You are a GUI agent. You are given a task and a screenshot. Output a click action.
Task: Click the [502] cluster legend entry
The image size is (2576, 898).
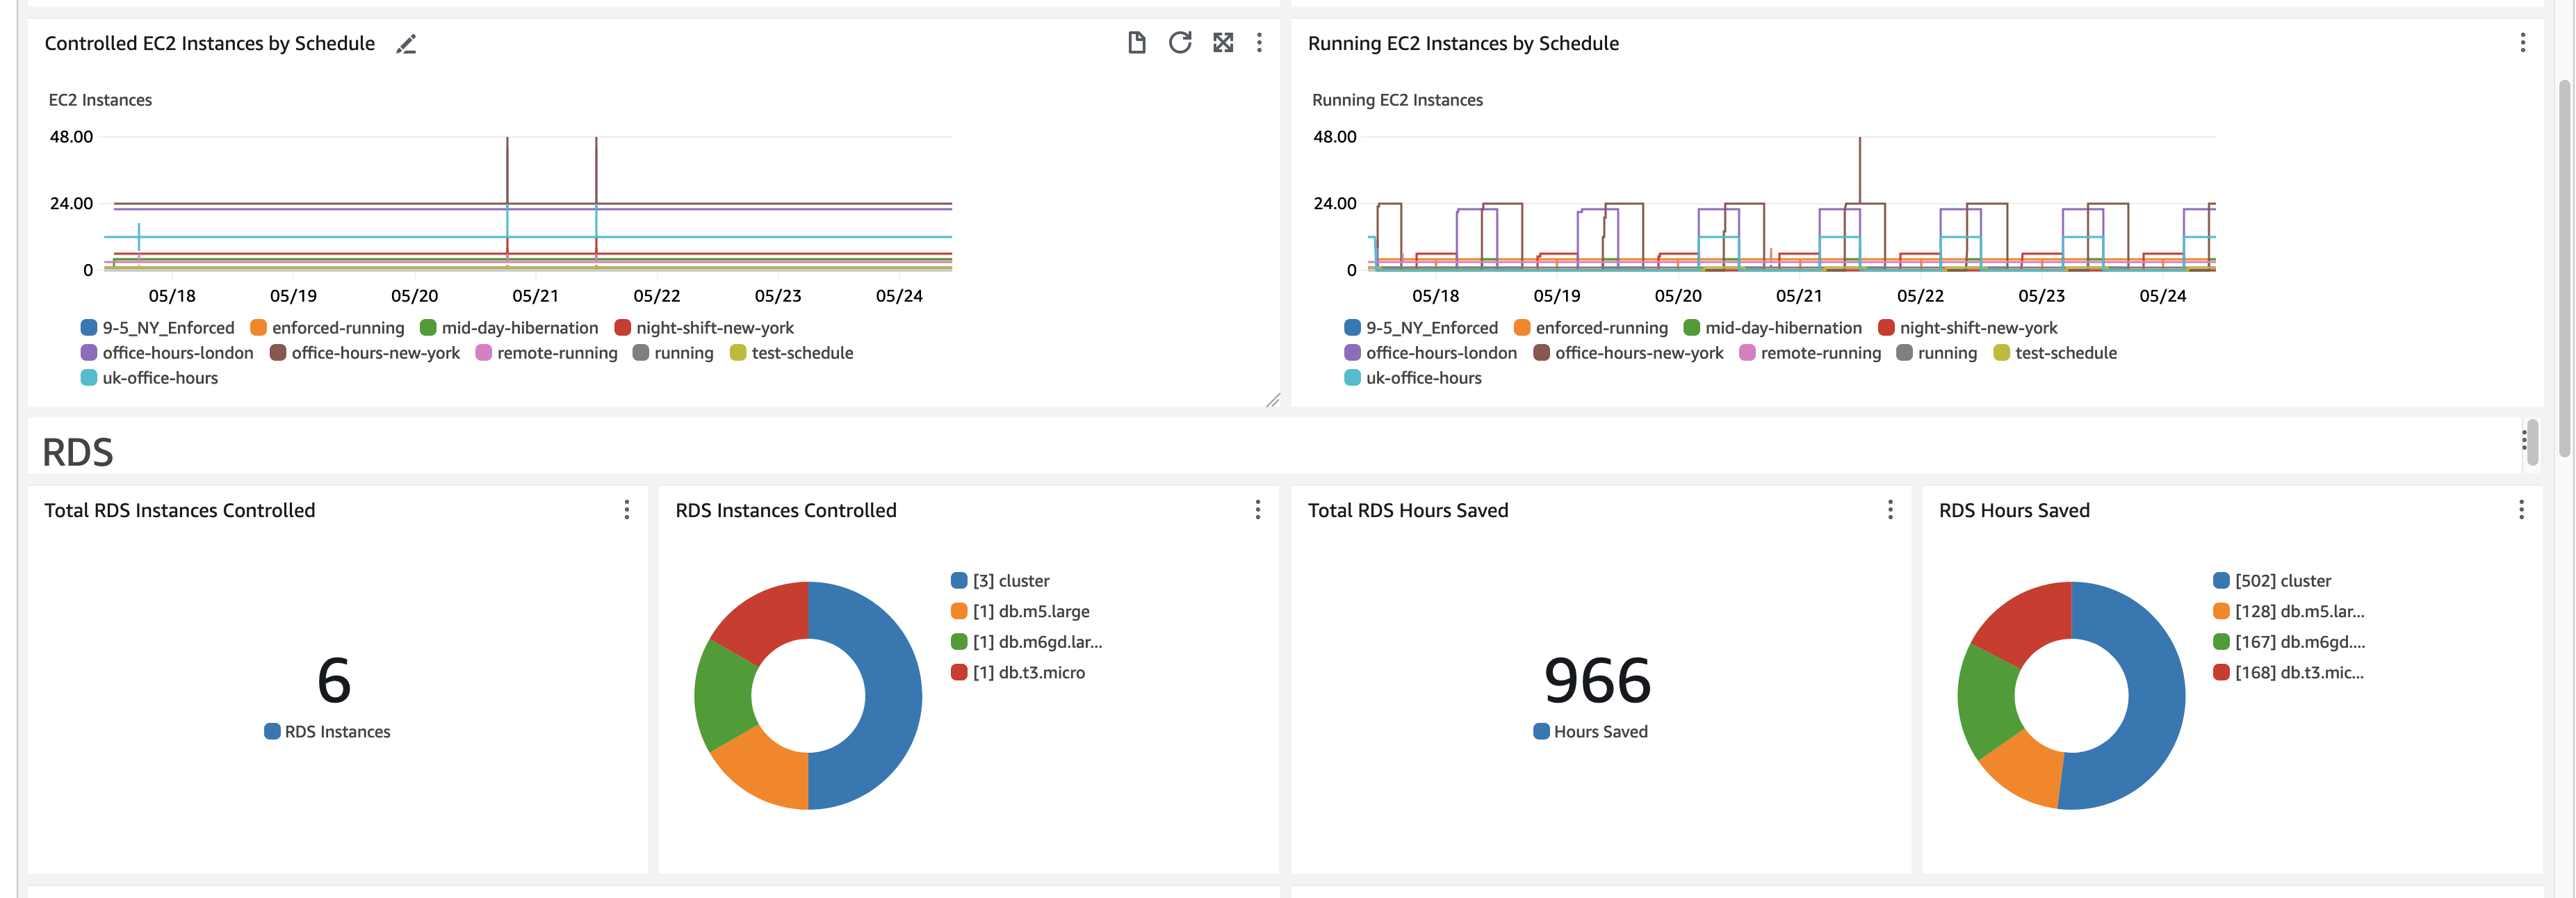pos(2282,581)
